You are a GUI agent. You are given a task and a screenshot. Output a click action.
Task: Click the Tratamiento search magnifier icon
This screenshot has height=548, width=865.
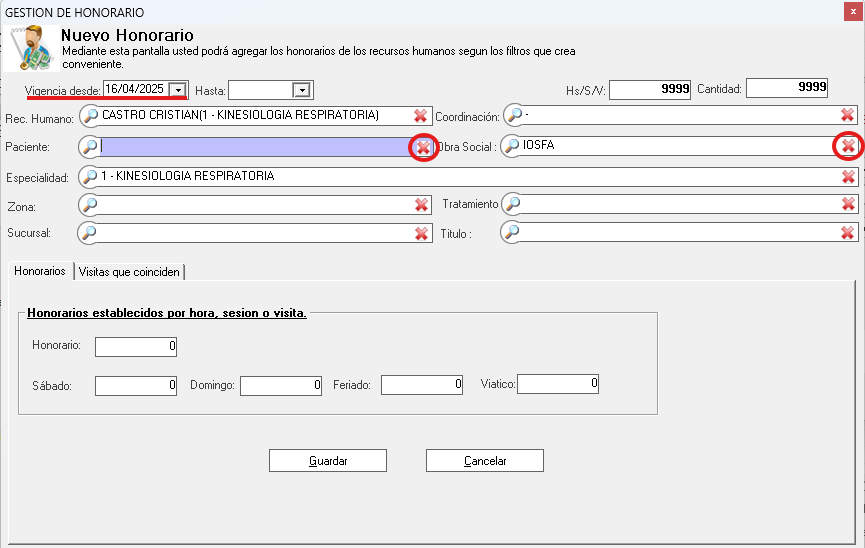[512, 205]
